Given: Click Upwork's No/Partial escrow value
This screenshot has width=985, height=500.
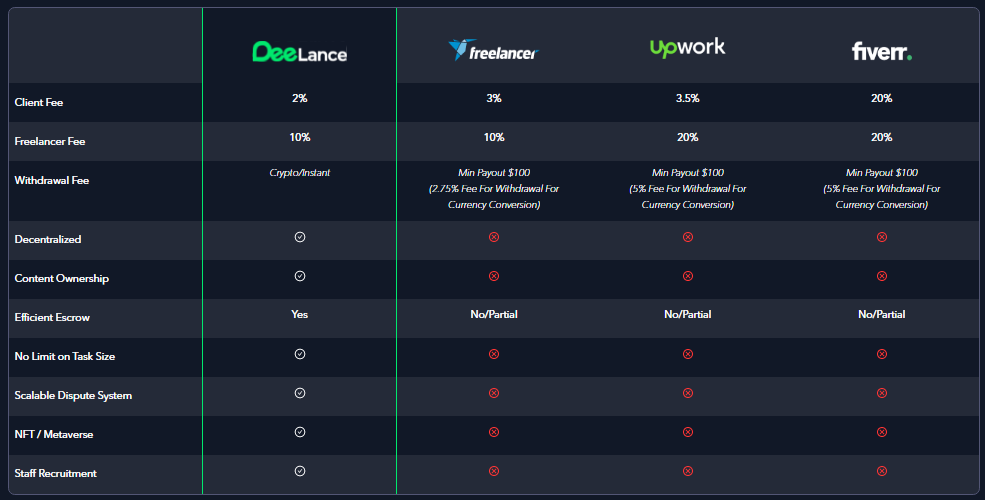Looking at the screenshot, I should click(688, 314).
